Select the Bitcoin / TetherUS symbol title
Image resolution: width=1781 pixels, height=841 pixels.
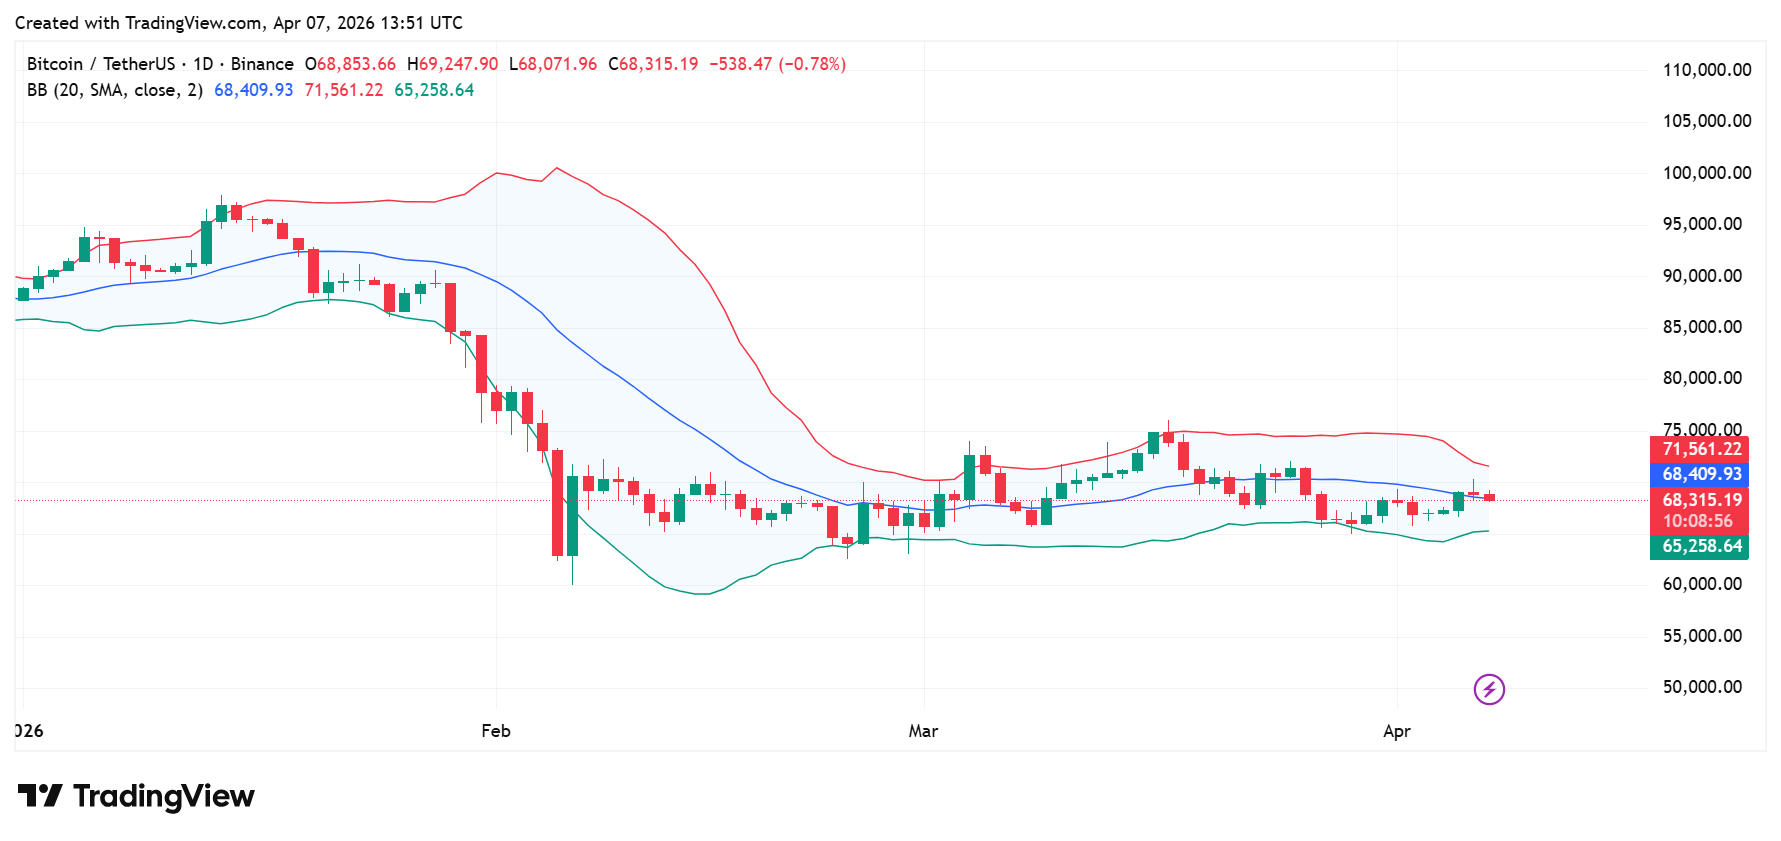point(100,64)
